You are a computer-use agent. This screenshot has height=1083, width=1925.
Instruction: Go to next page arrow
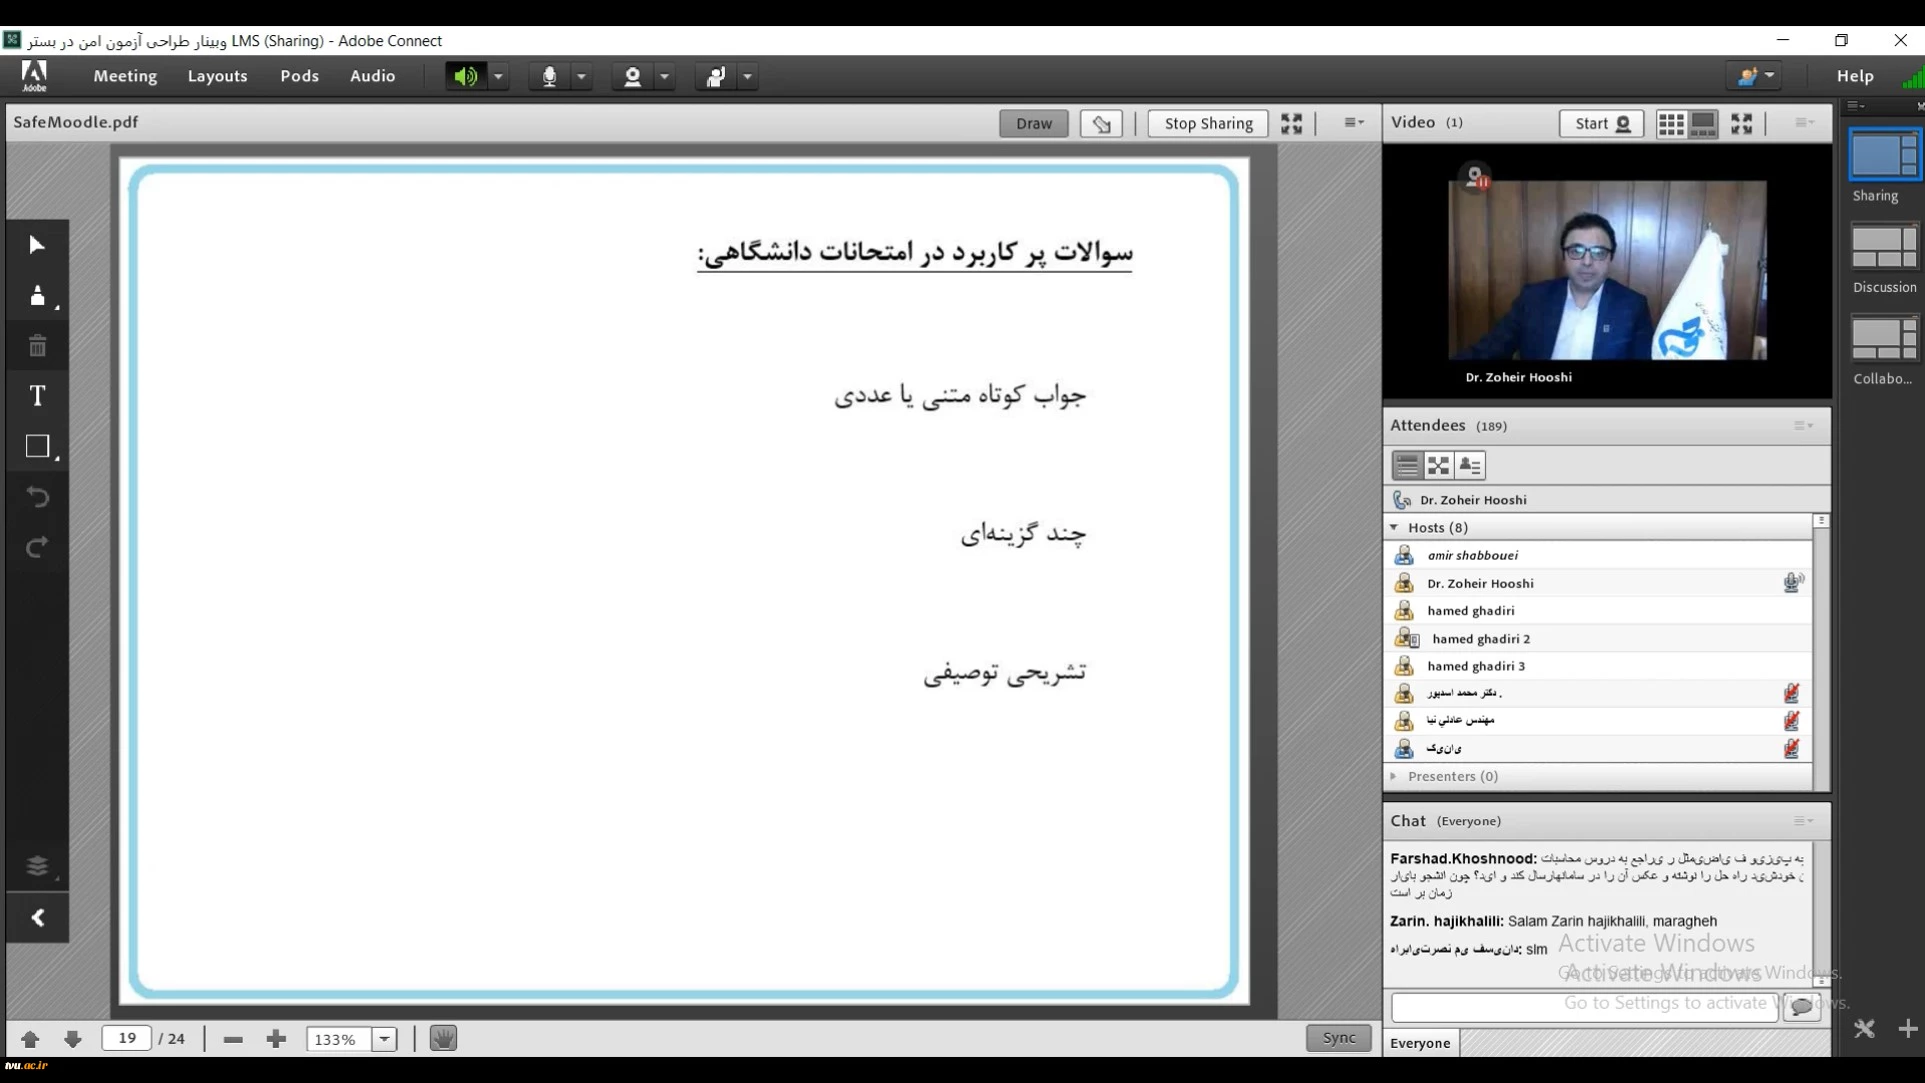point(72,1039)
